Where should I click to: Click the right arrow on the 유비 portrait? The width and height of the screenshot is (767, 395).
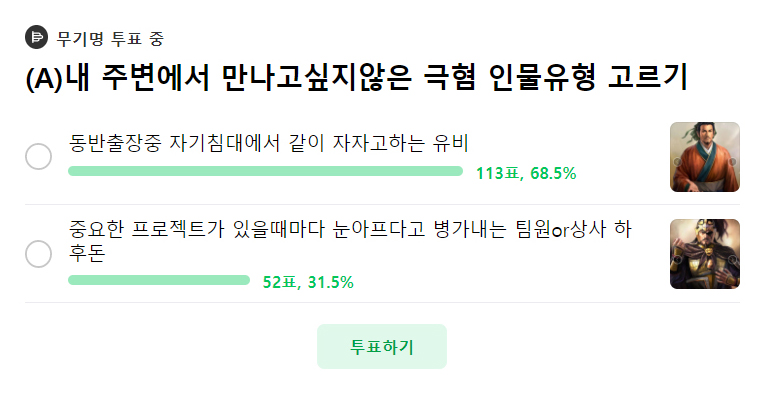[x=733, y=162]
